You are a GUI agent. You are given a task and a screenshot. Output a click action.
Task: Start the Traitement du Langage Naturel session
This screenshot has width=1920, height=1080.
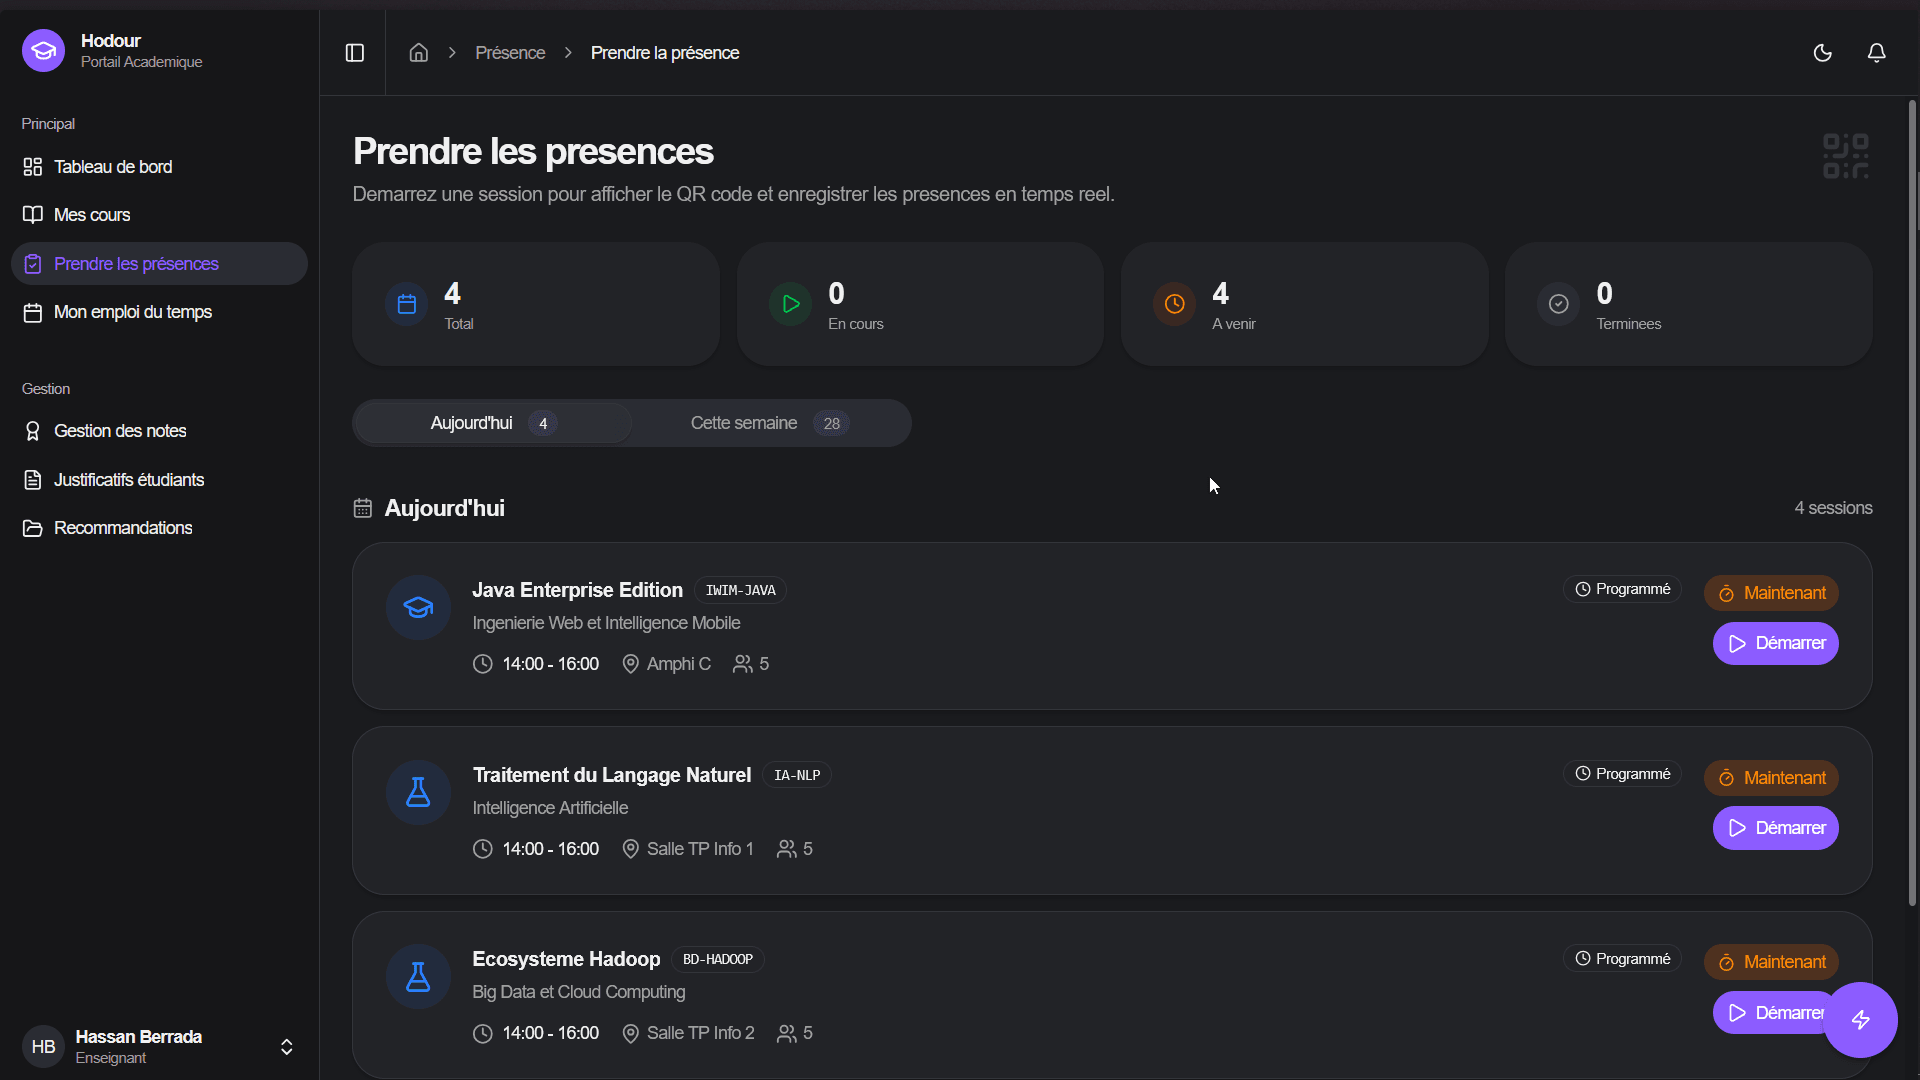(1775, 828)
